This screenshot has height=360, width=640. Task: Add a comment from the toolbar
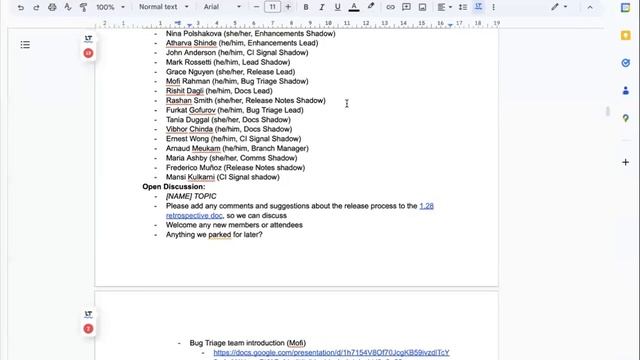point(406,7)
